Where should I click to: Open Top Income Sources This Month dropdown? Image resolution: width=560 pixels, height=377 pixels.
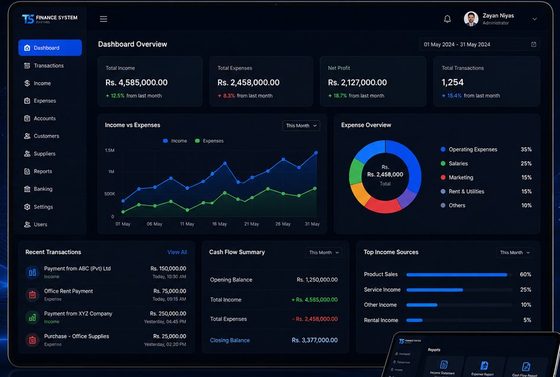tap(515, 252)
